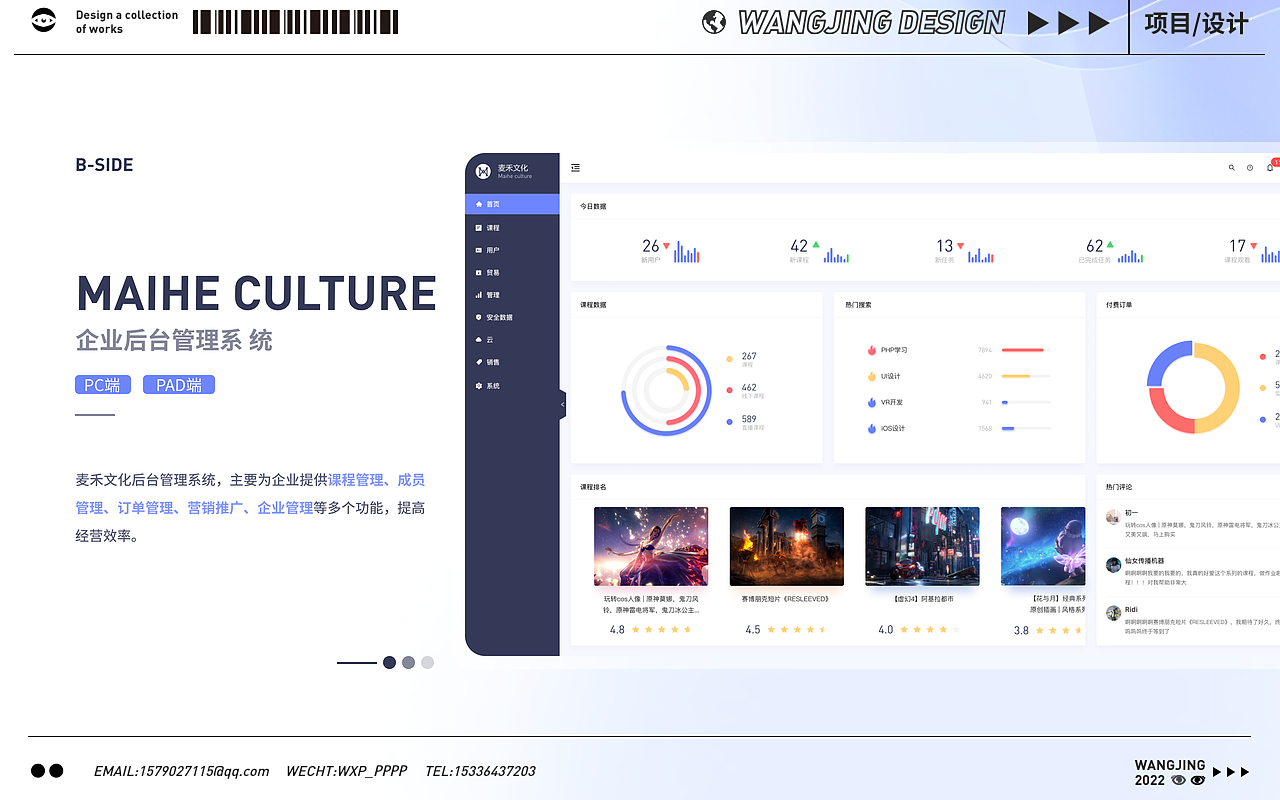Open the 花与月 moon illustration thumbnail
Screen dimensions: 1280x800
tap(1043, 546)
